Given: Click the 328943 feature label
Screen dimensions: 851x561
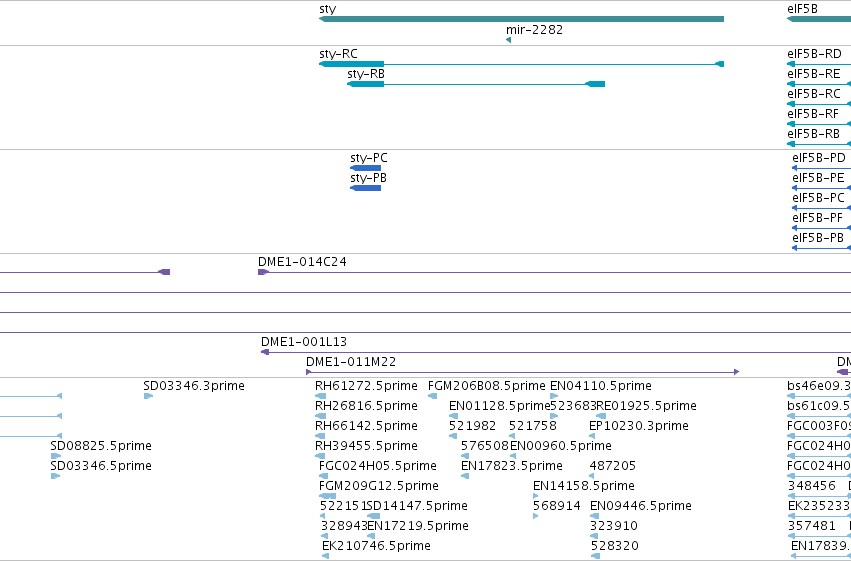Looking at the screenshot, I should pyautogui.click(x=344, y=526).
